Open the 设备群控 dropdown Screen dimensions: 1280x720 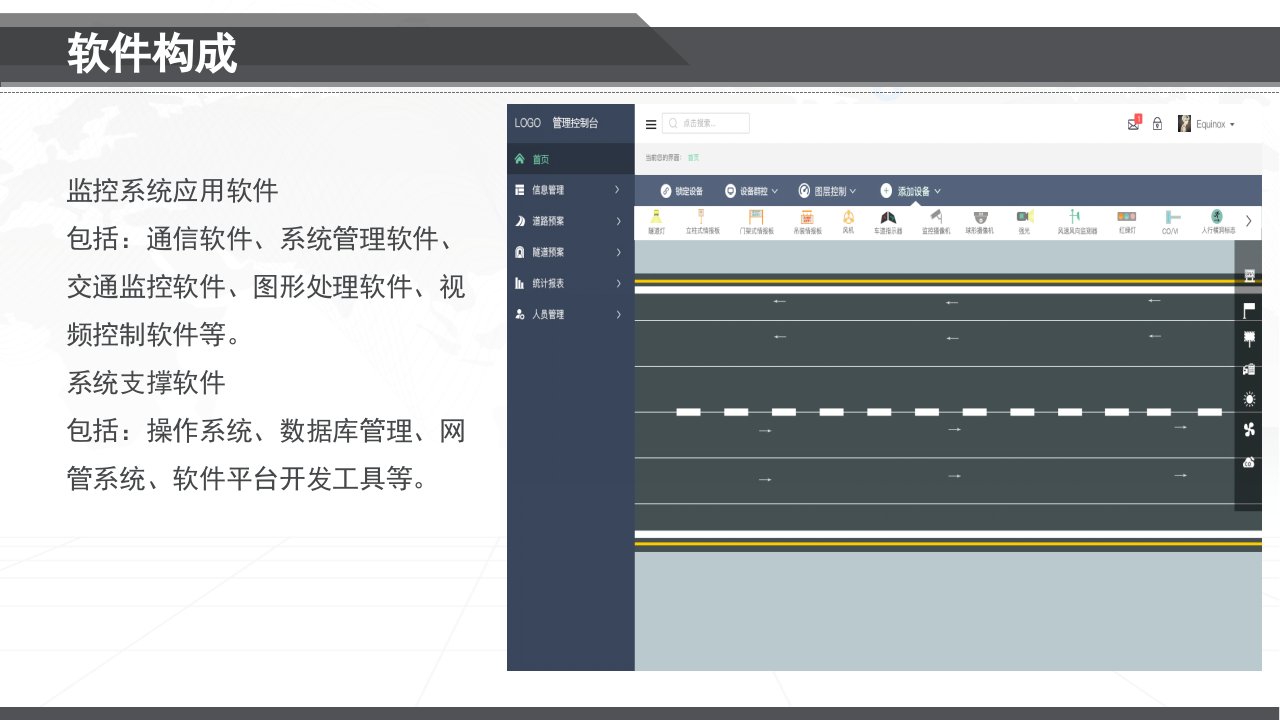coord(751,191)
